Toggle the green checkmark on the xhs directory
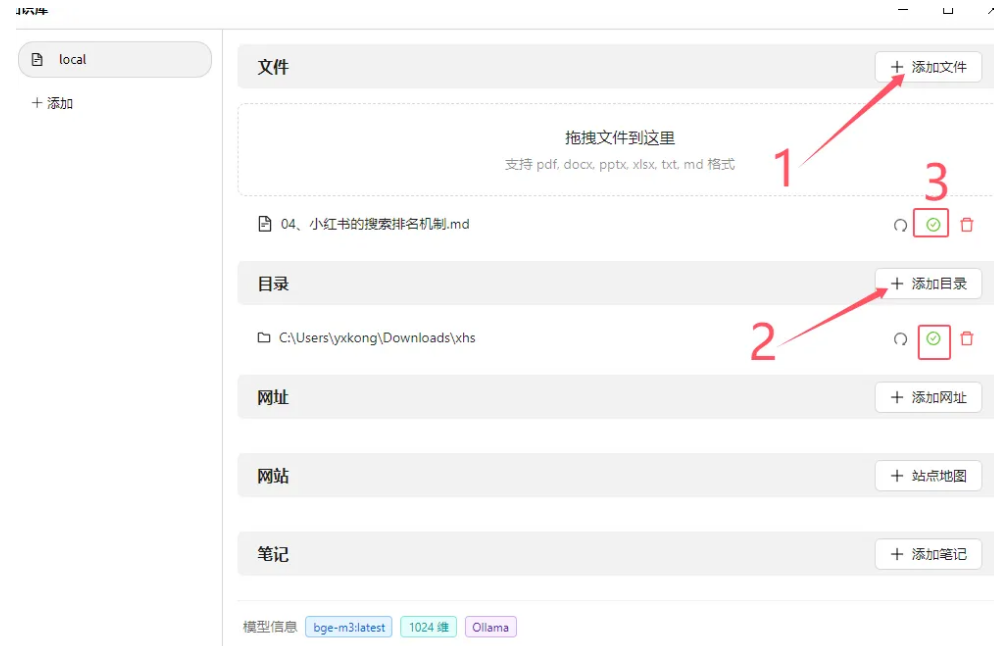This screenshot has width=994, height=646. [931, 340]
